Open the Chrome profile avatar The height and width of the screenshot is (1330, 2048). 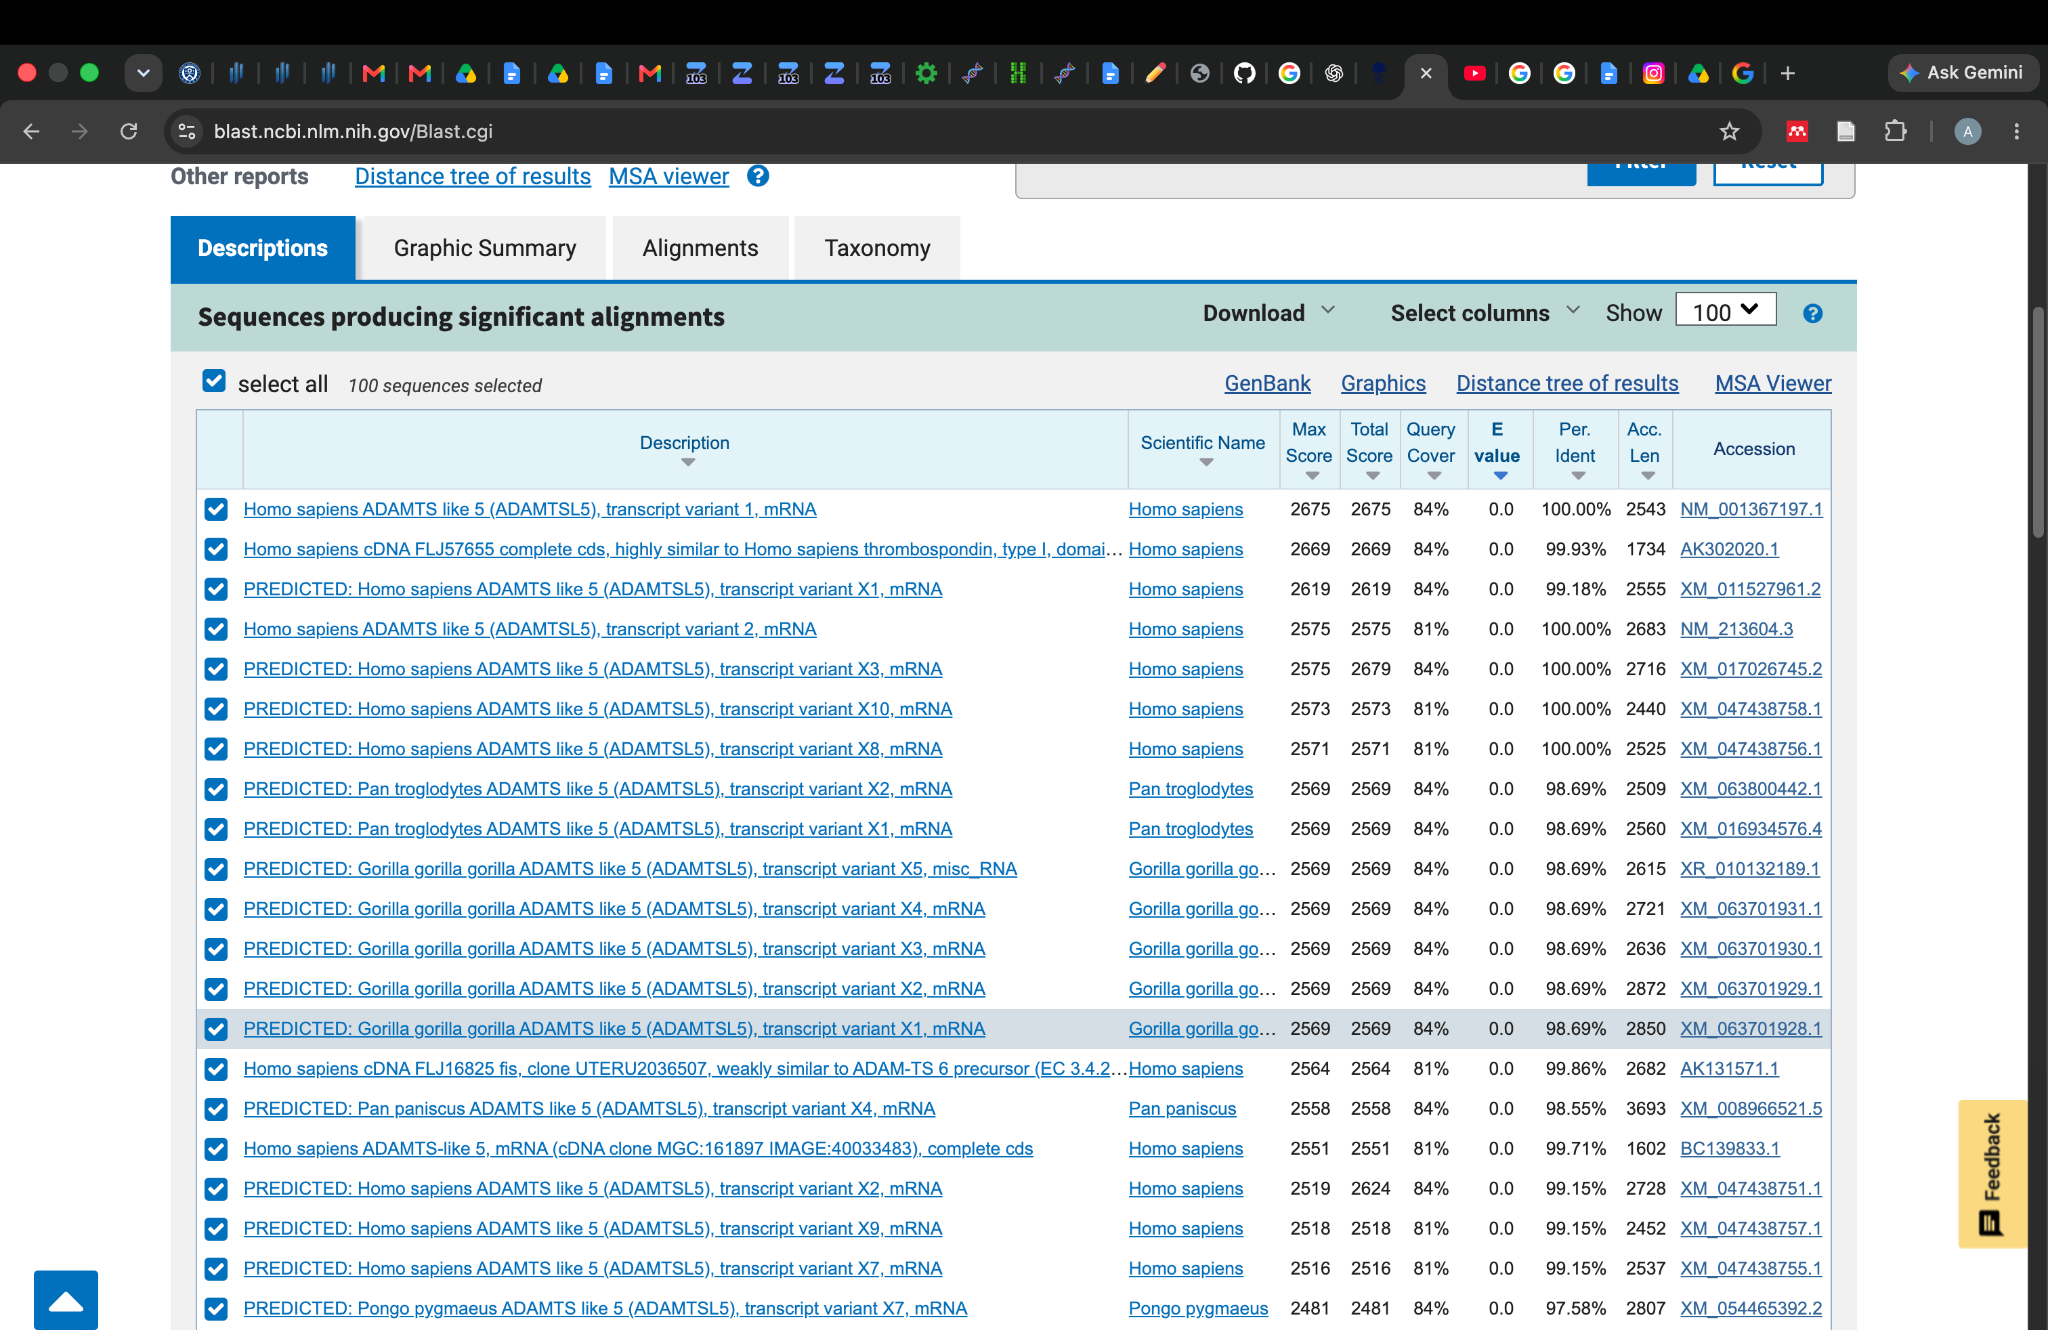click(1967, 131)
